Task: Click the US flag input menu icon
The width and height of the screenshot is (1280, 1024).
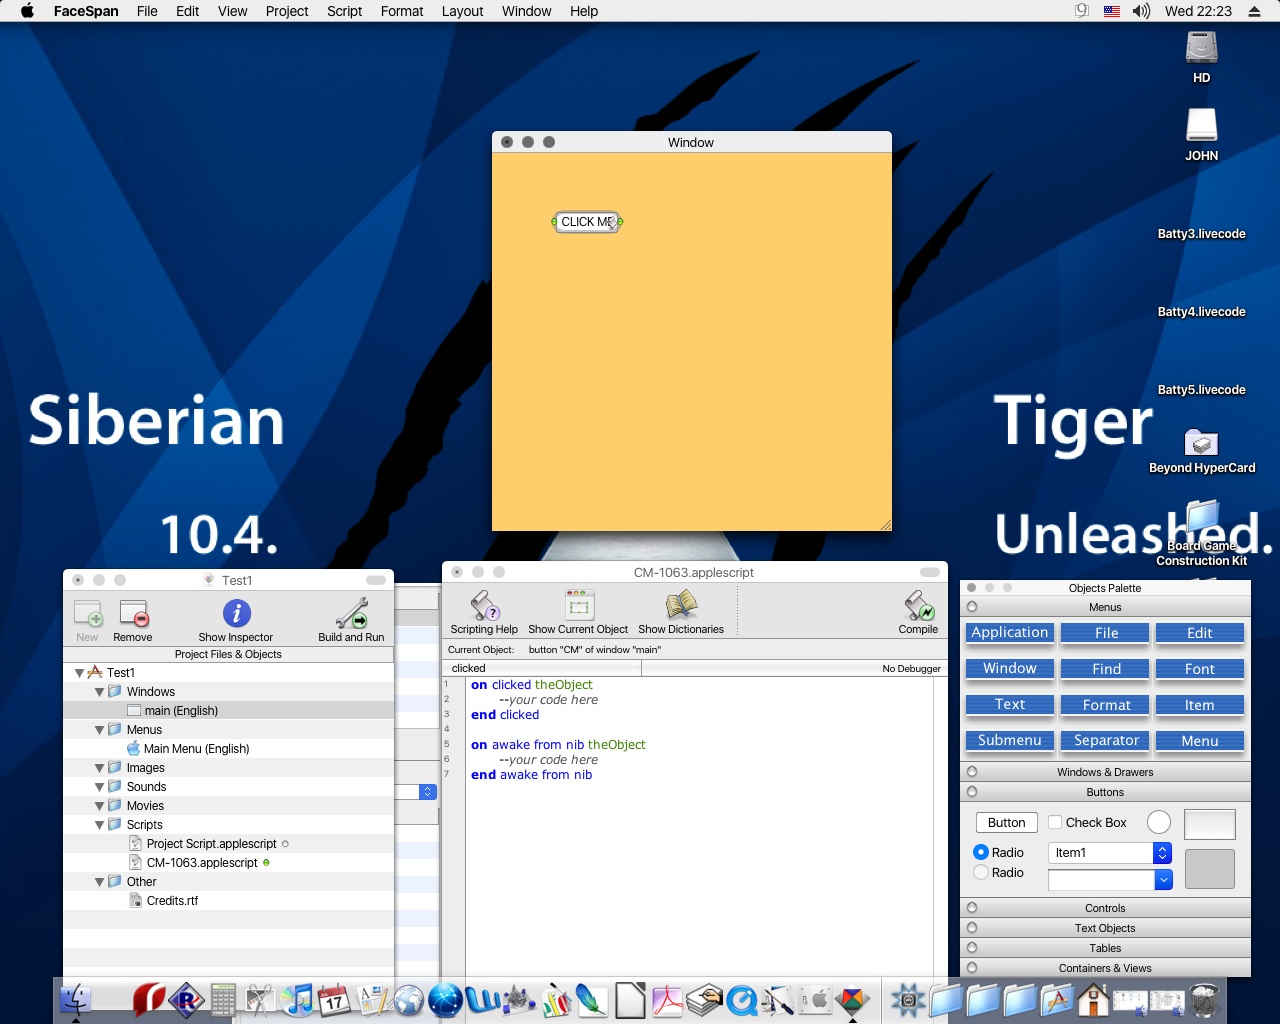Action: click(1112, 11)
